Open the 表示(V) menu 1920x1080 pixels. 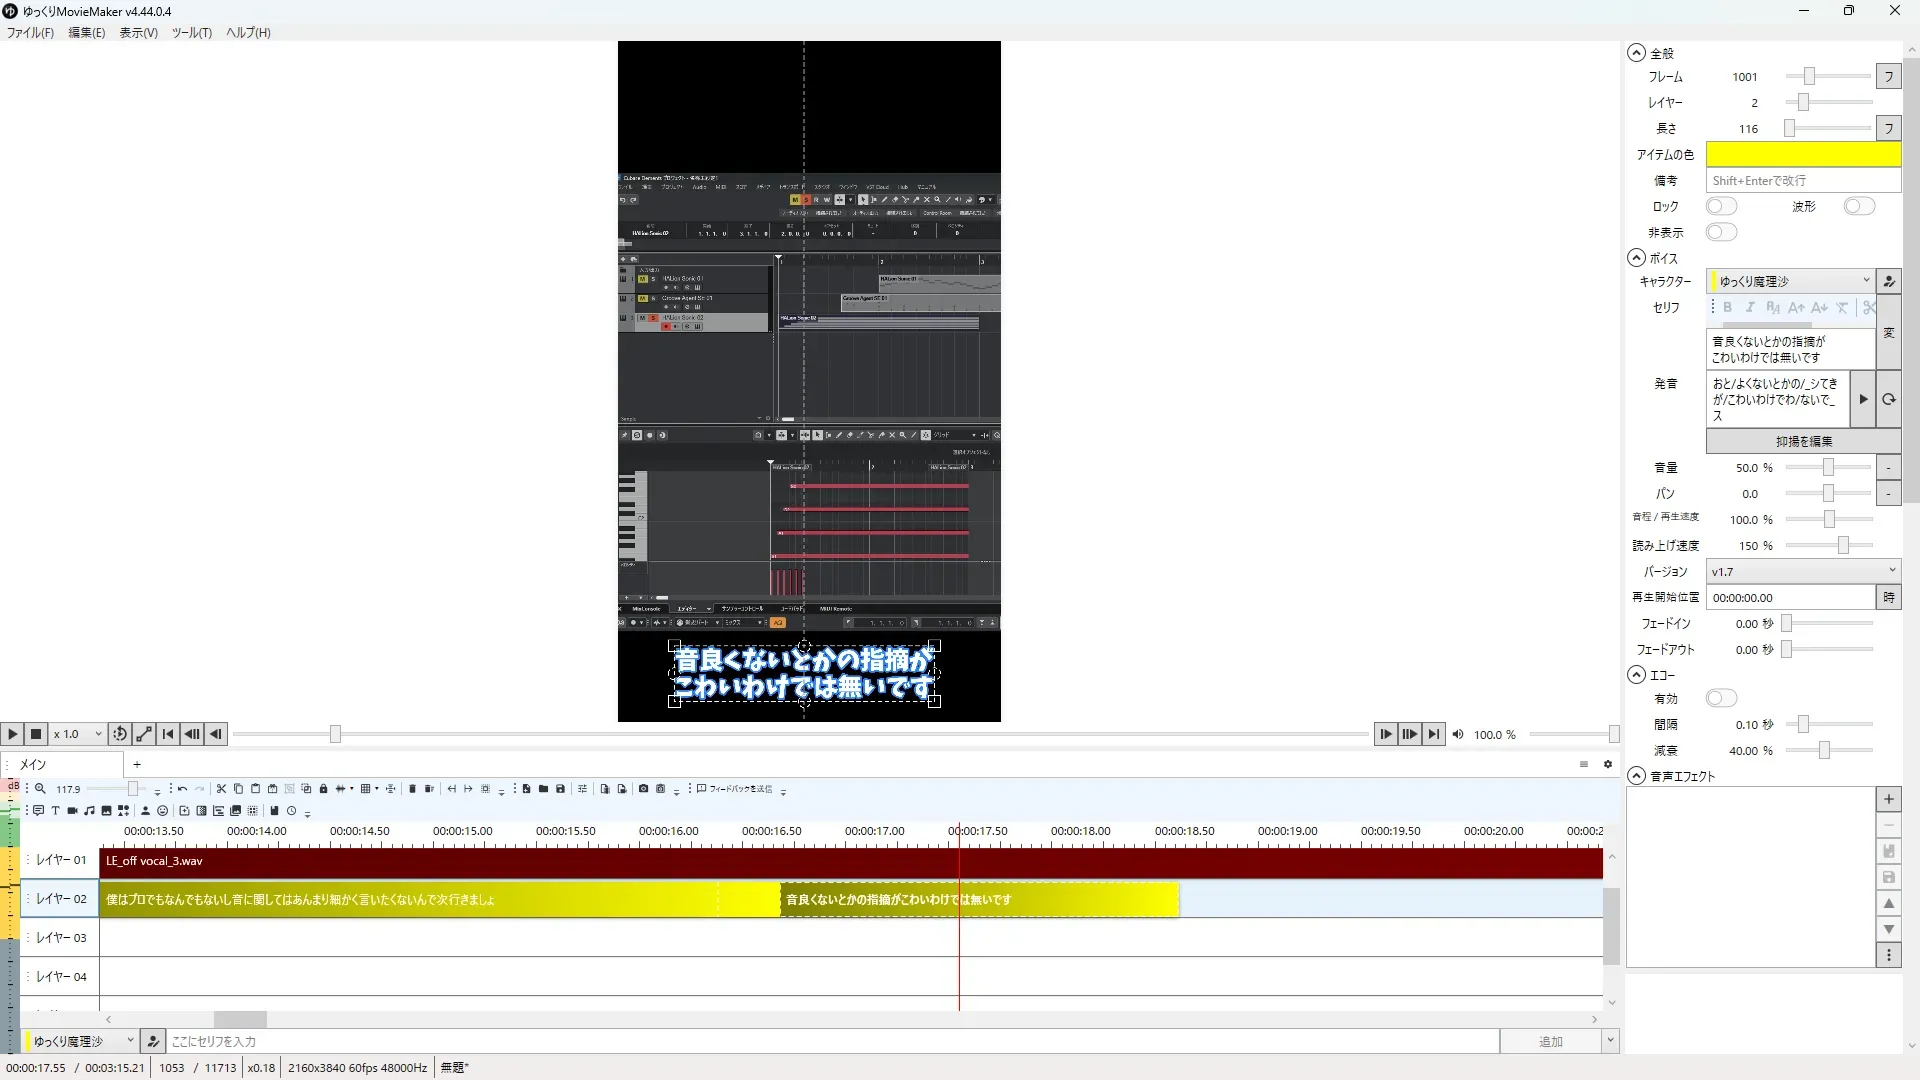click(x=138, y=32)
